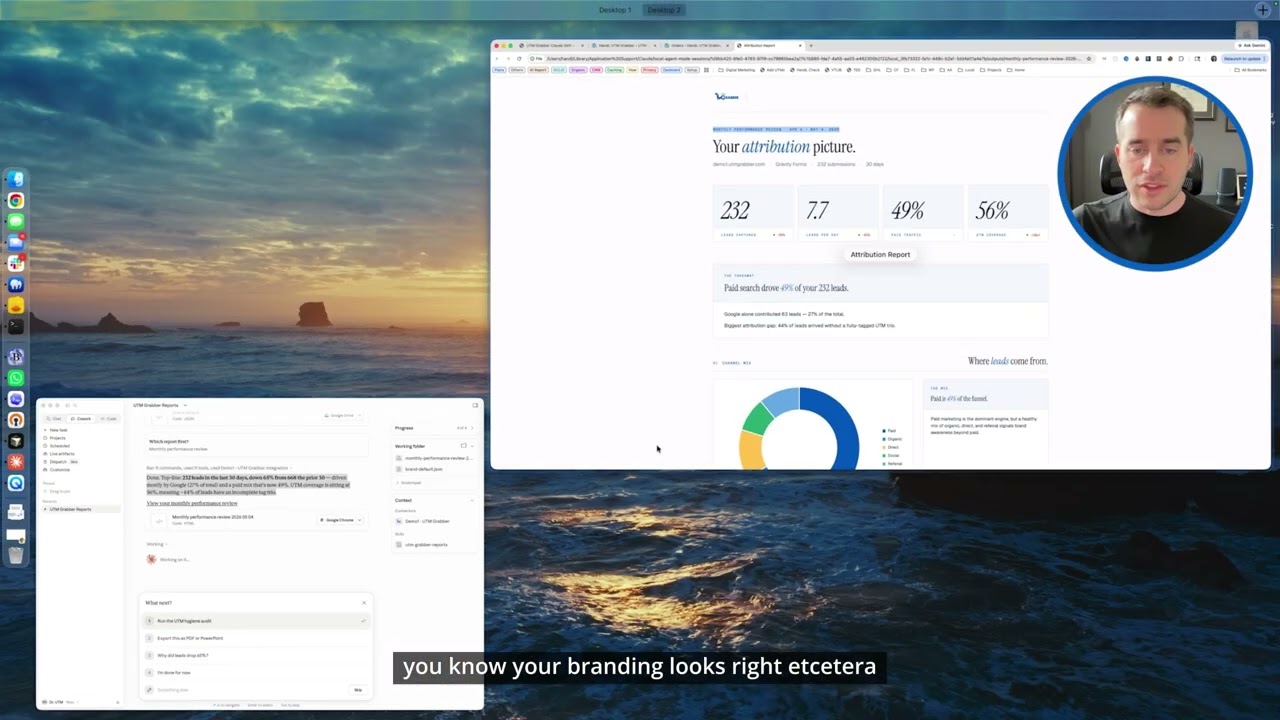Expand the Working status disclosure

click(x=157, y=544)
